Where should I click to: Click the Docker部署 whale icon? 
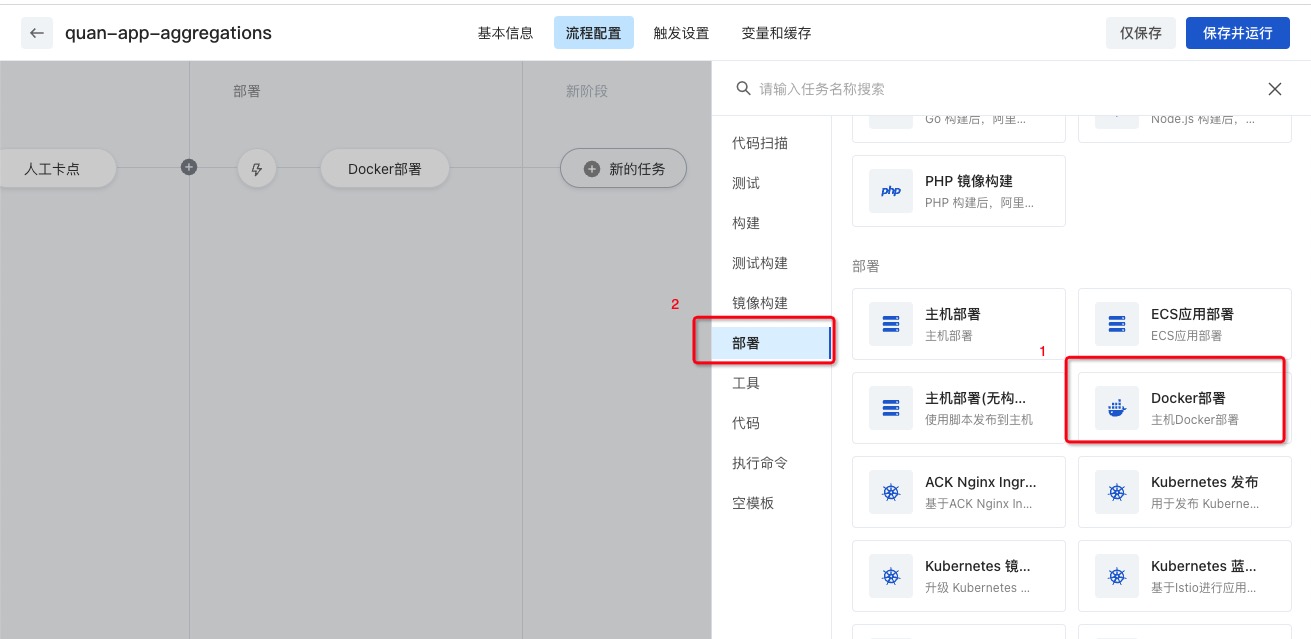coord(1116,408)
